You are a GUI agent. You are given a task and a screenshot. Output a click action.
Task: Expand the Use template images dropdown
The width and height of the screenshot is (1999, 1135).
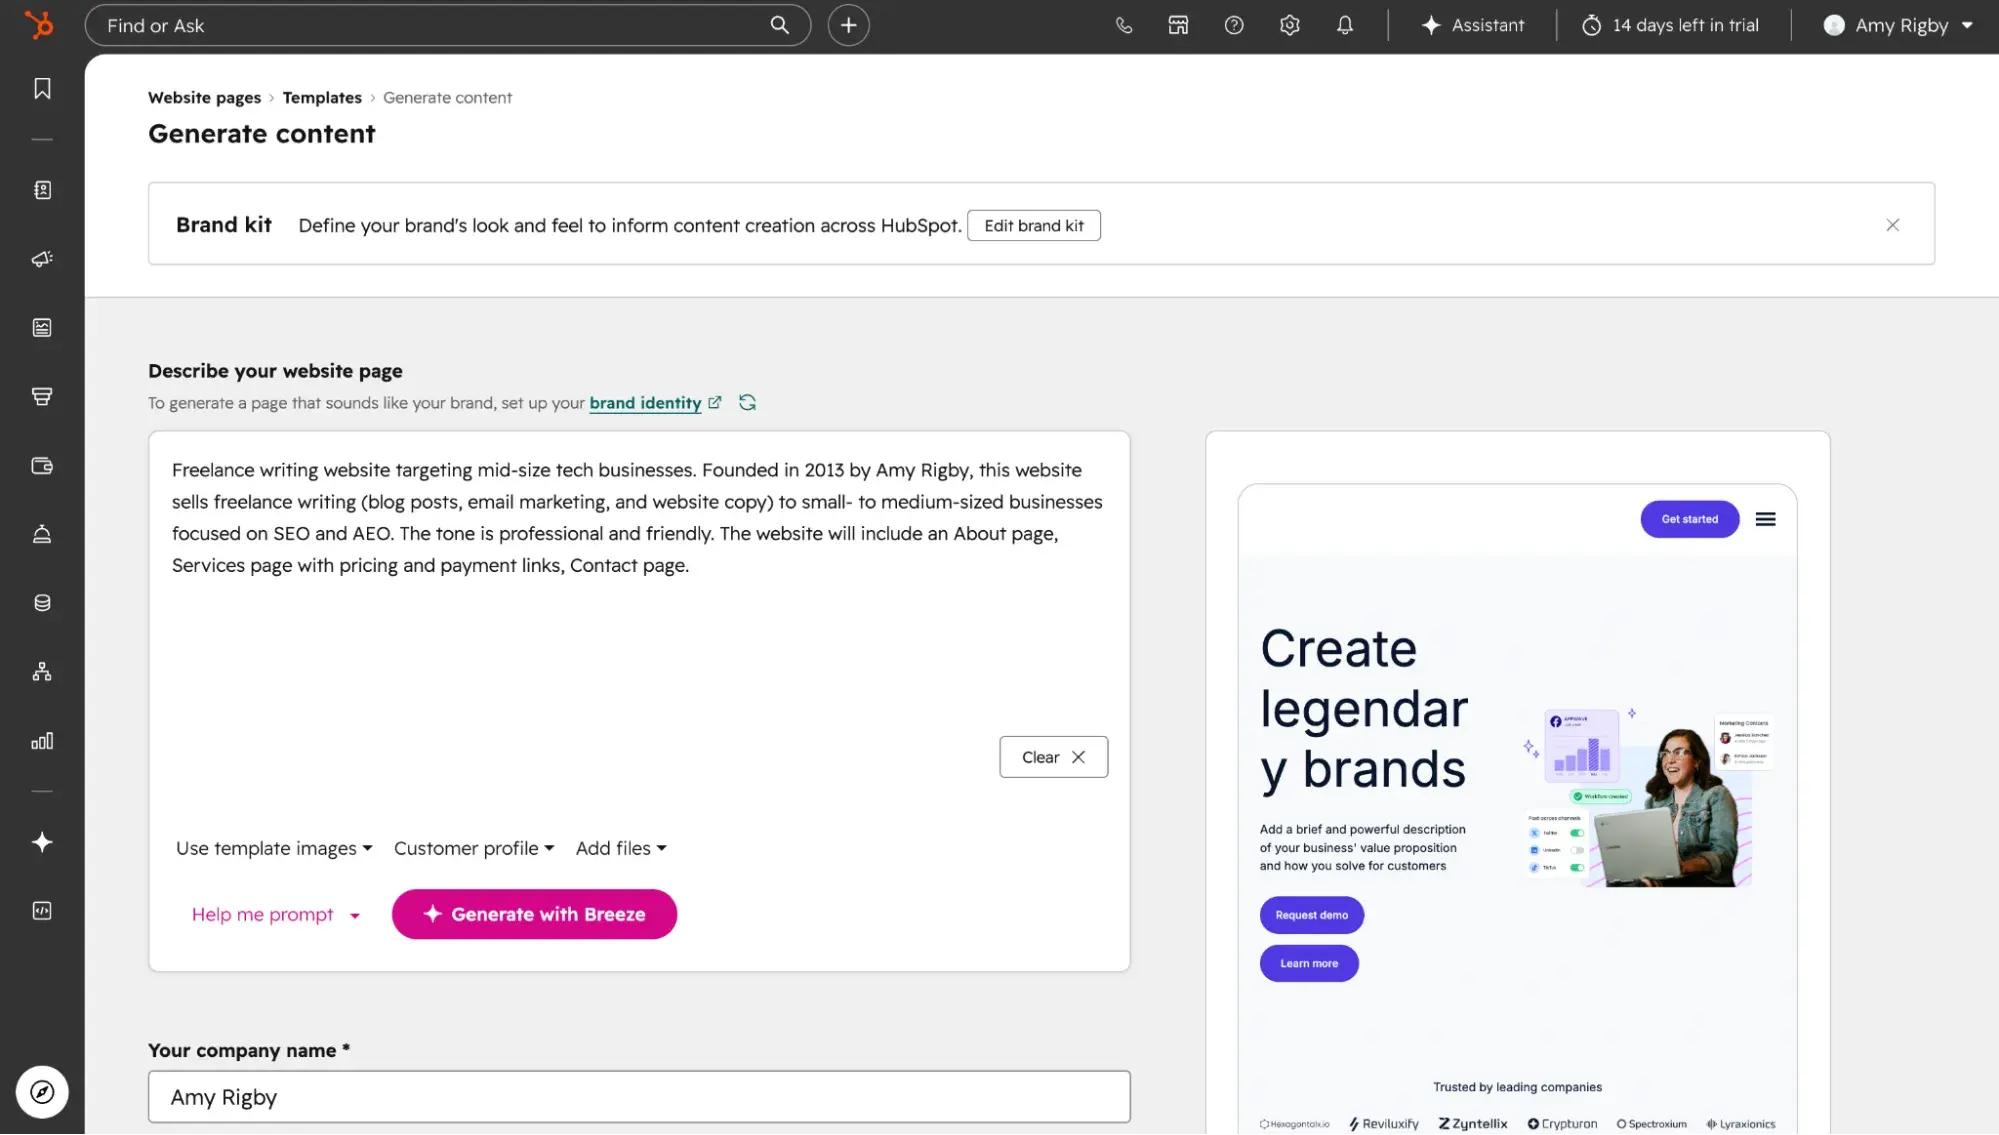click(274, 849)
